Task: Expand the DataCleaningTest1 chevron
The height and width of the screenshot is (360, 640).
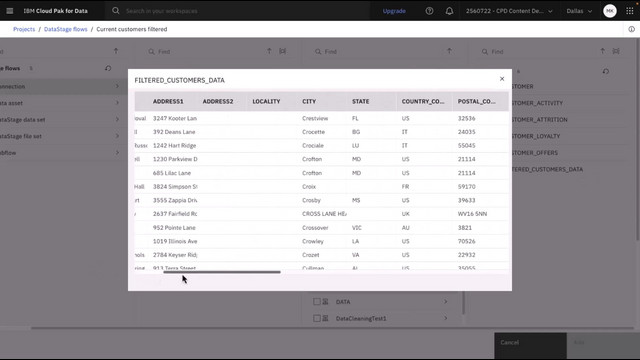Action: (x=446, y=318)
